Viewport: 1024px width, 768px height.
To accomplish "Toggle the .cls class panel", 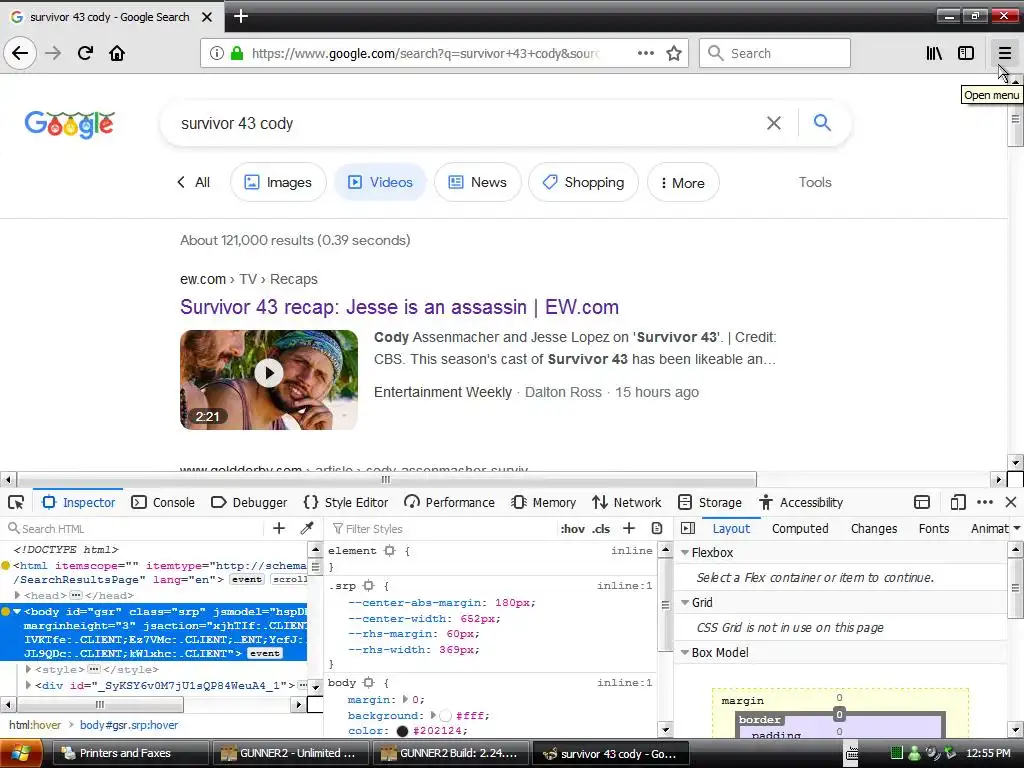I will [x=601, y=529].
